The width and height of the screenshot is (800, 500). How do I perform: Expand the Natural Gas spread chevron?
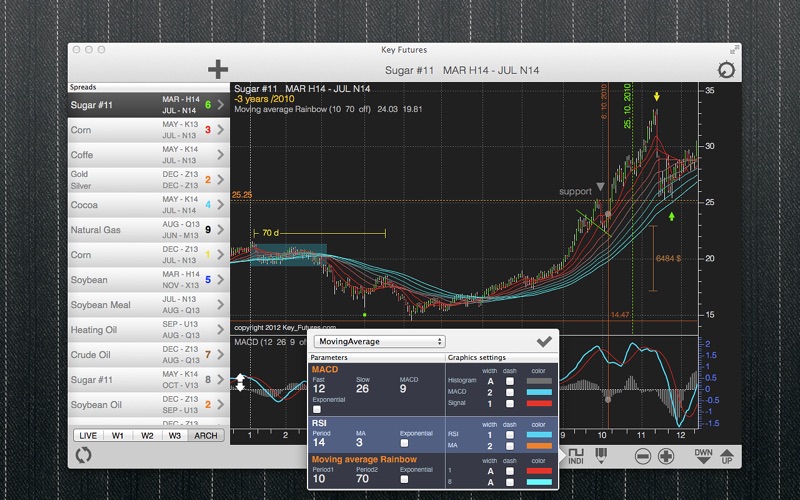pyautogui.click(x=220, y=230)
